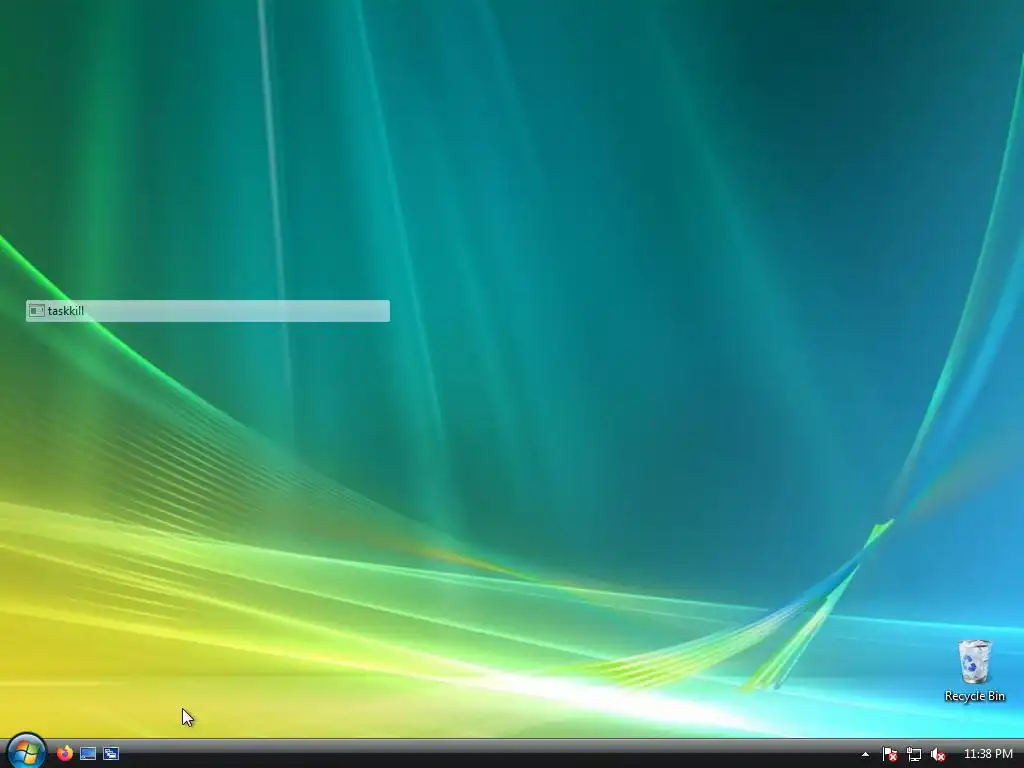Screen dimensions: 1024x768
Task: Click the Show Desktop taskbar icon
Action: pyautogui.click(x=88, y=754)
